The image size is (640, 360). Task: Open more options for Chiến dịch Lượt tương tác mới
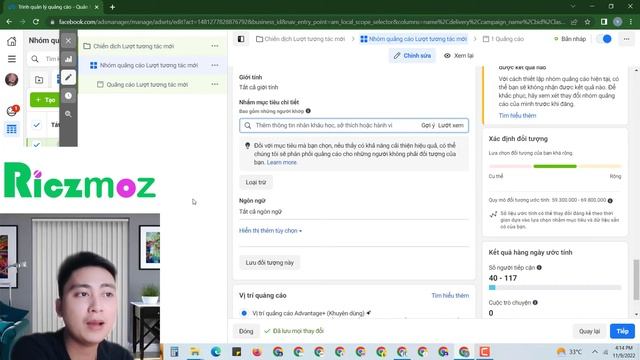[x=215, y=46]
